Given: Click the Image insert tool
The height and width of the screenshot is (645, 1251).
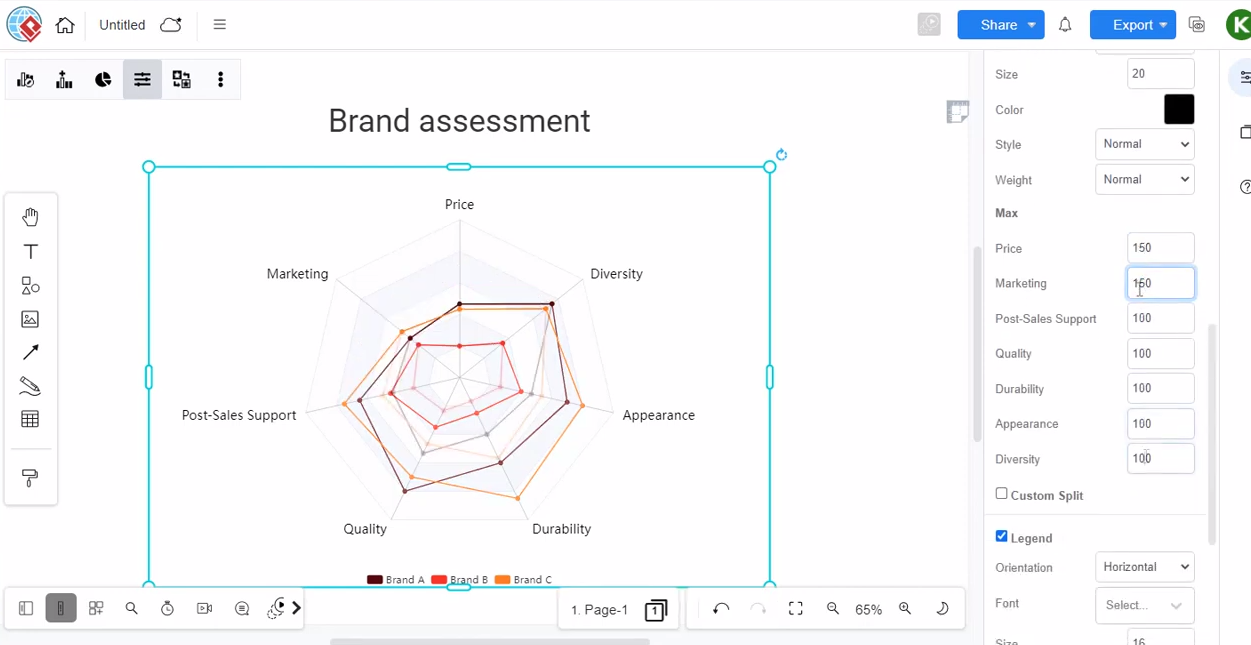Looking at the screenshot, I should point(30,319).
